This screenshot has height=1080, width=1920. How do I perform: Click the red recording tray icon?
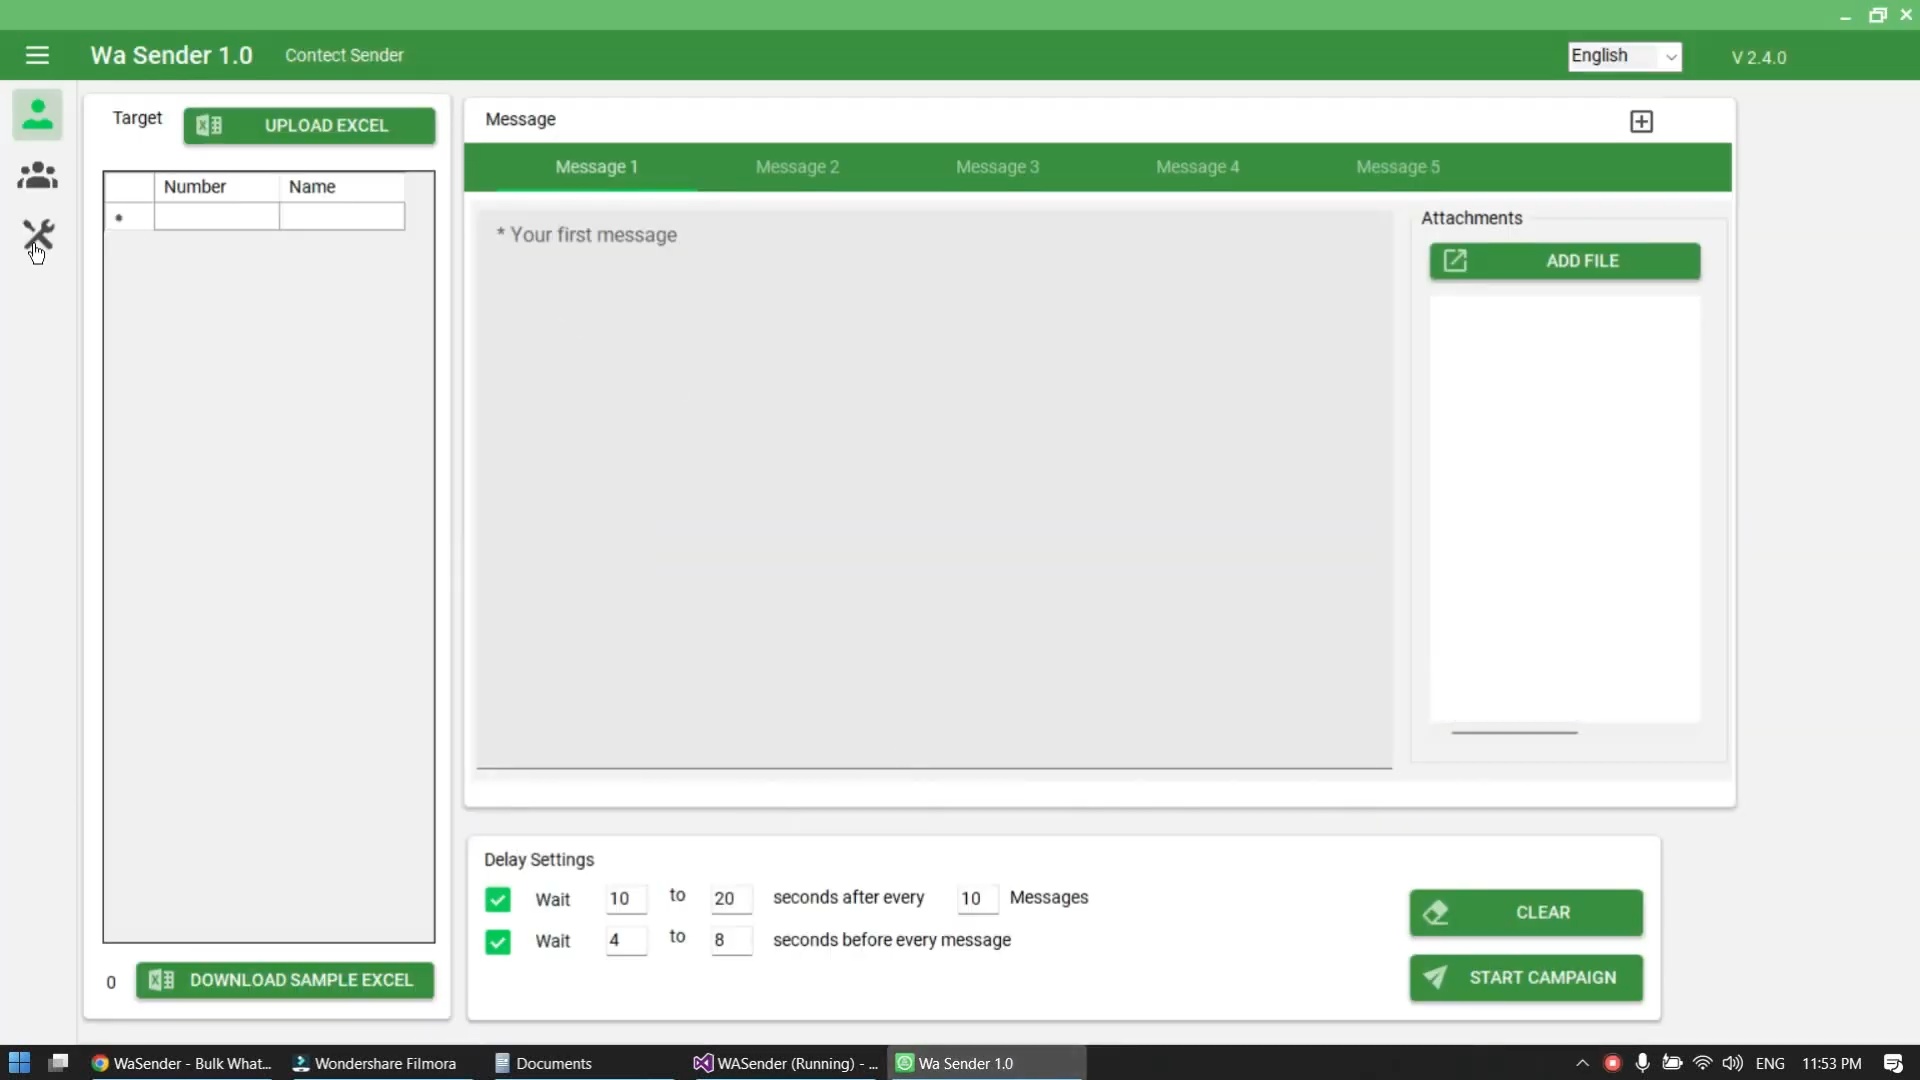point(1612,1063)
